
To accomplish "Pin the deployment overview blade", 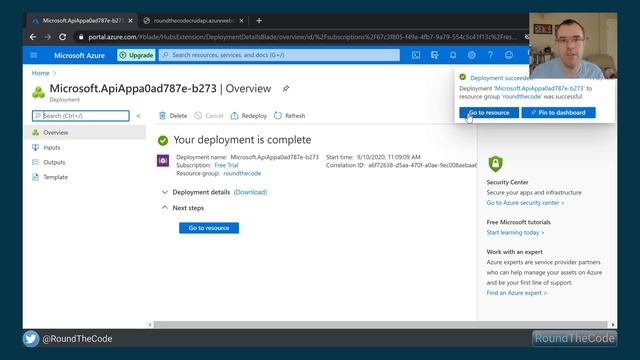I will click(286, 89).
